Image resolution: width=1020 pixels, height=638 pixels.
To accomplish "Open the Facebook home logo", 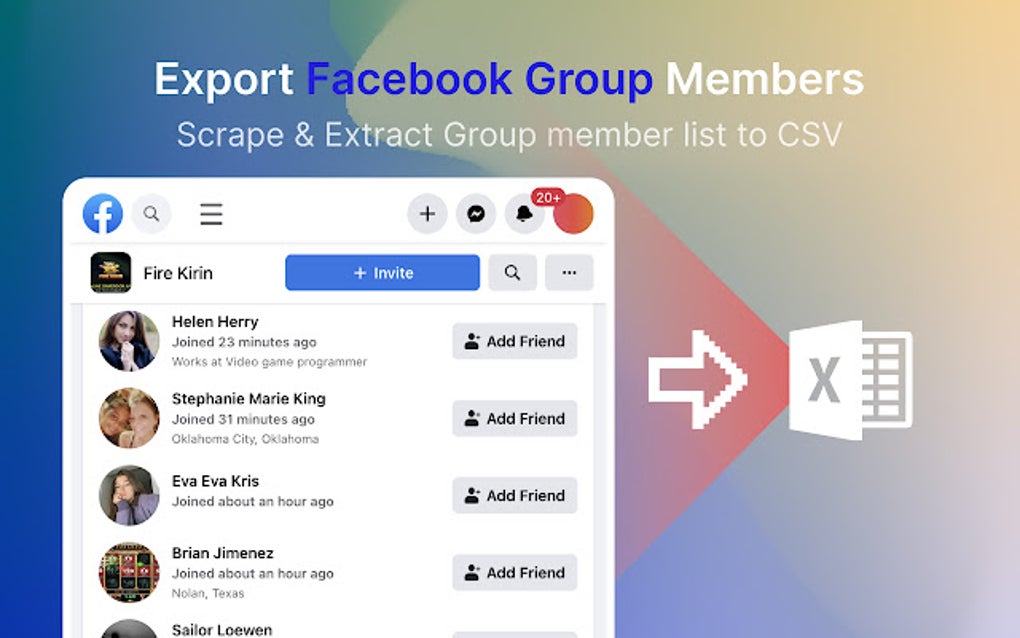I will (x=101, y=213).
